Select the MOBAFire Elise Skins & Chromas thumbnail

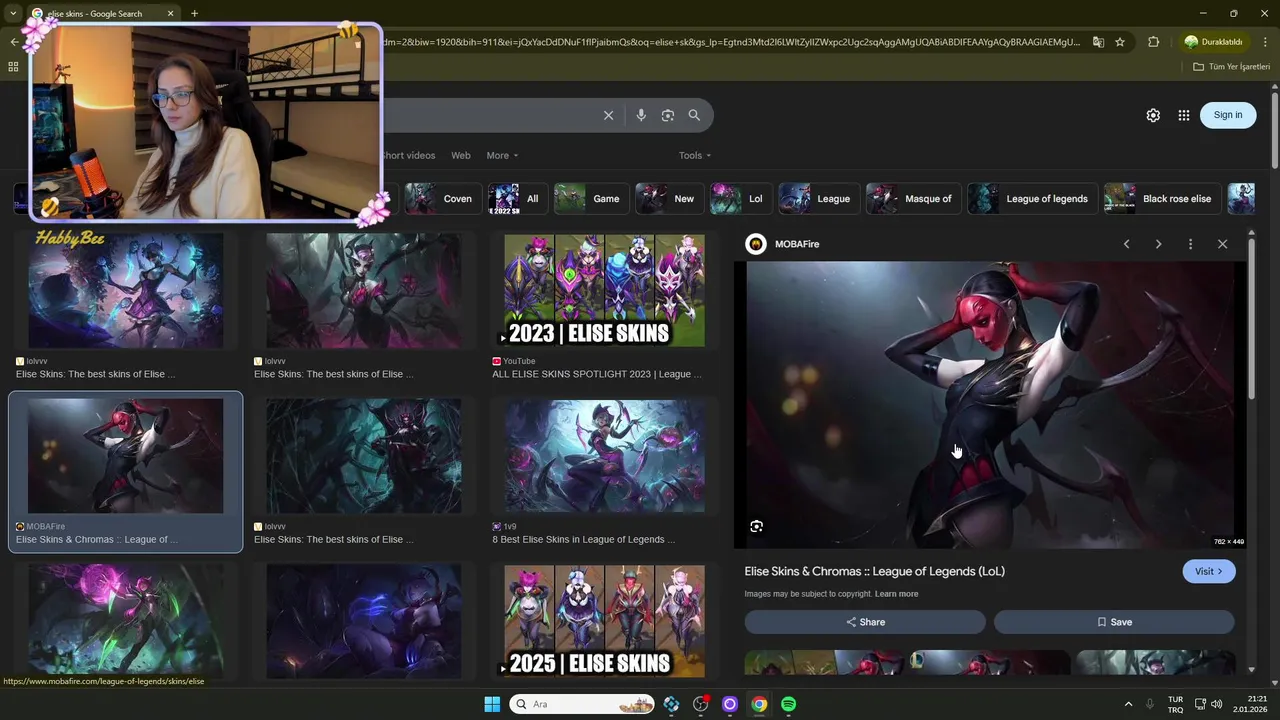click(125, 456)
